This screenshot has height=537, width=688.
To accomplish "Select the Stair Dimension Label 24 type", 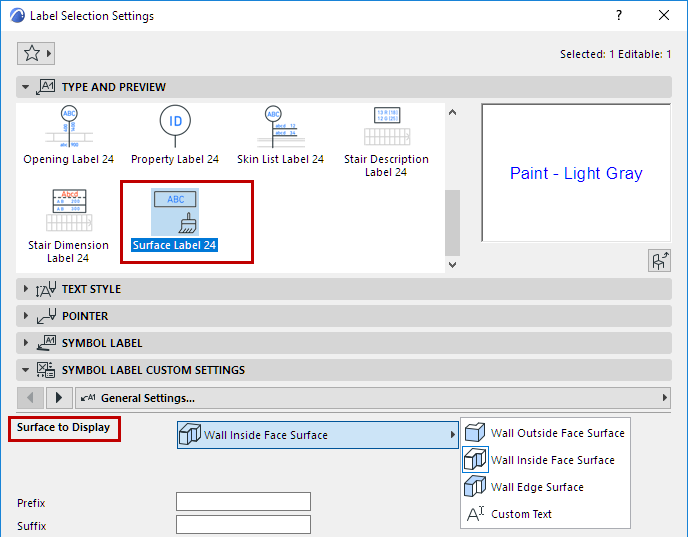I will (68, 226).
